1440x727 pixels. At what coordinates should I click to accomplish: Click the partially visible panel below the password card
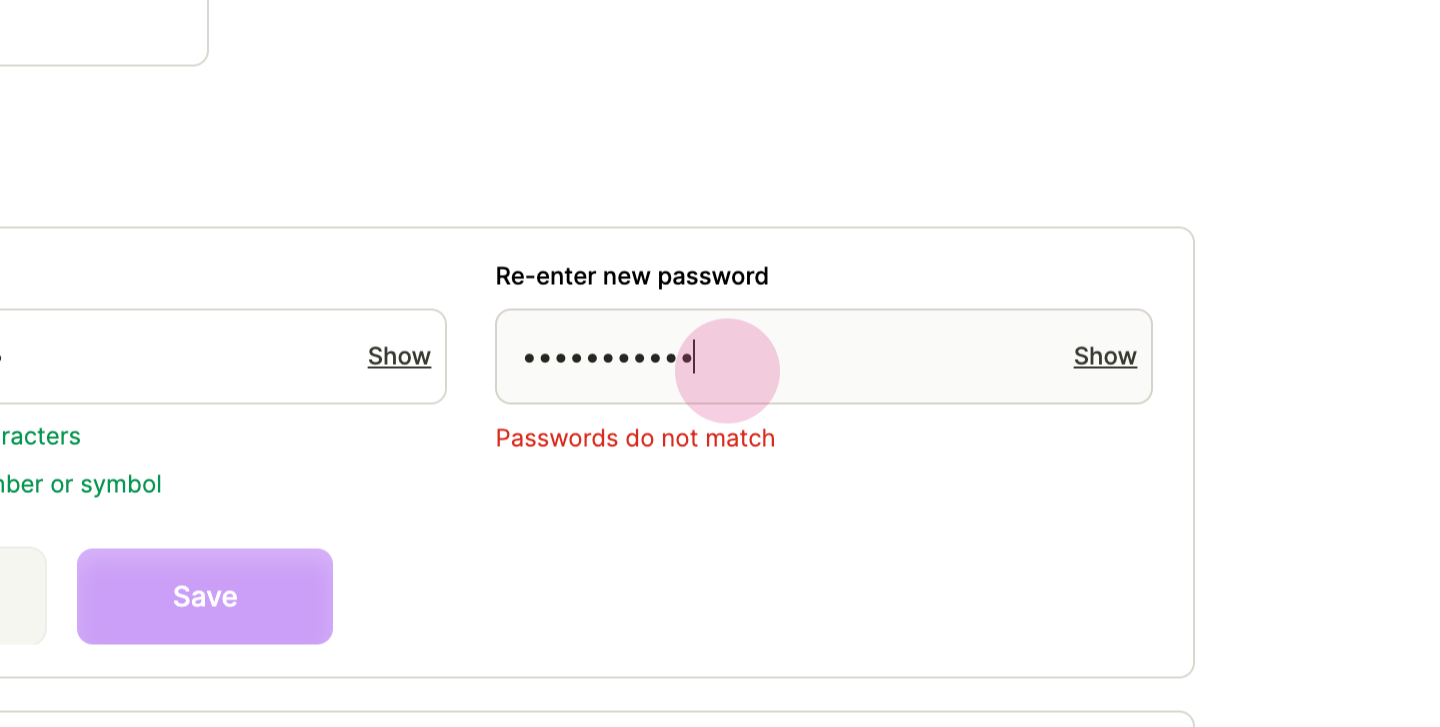597,719
